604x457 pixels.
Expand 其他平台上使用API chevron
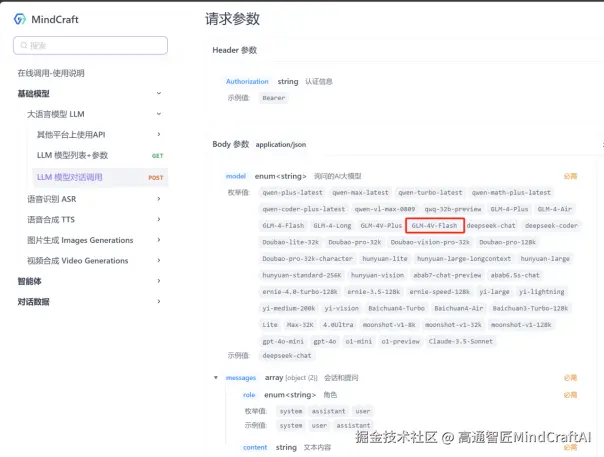159,134
